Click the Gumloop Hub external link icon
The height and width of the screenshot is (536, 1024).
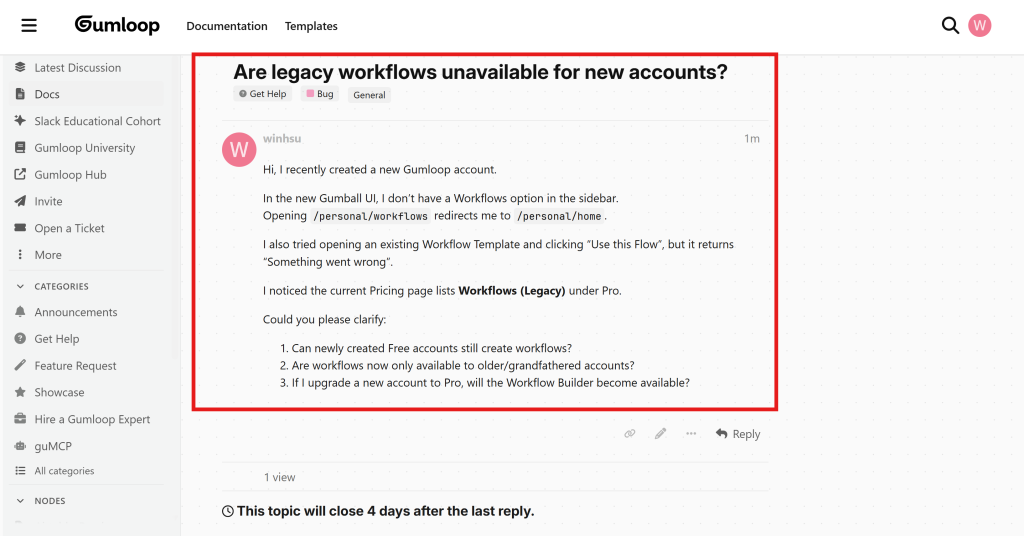20,174
